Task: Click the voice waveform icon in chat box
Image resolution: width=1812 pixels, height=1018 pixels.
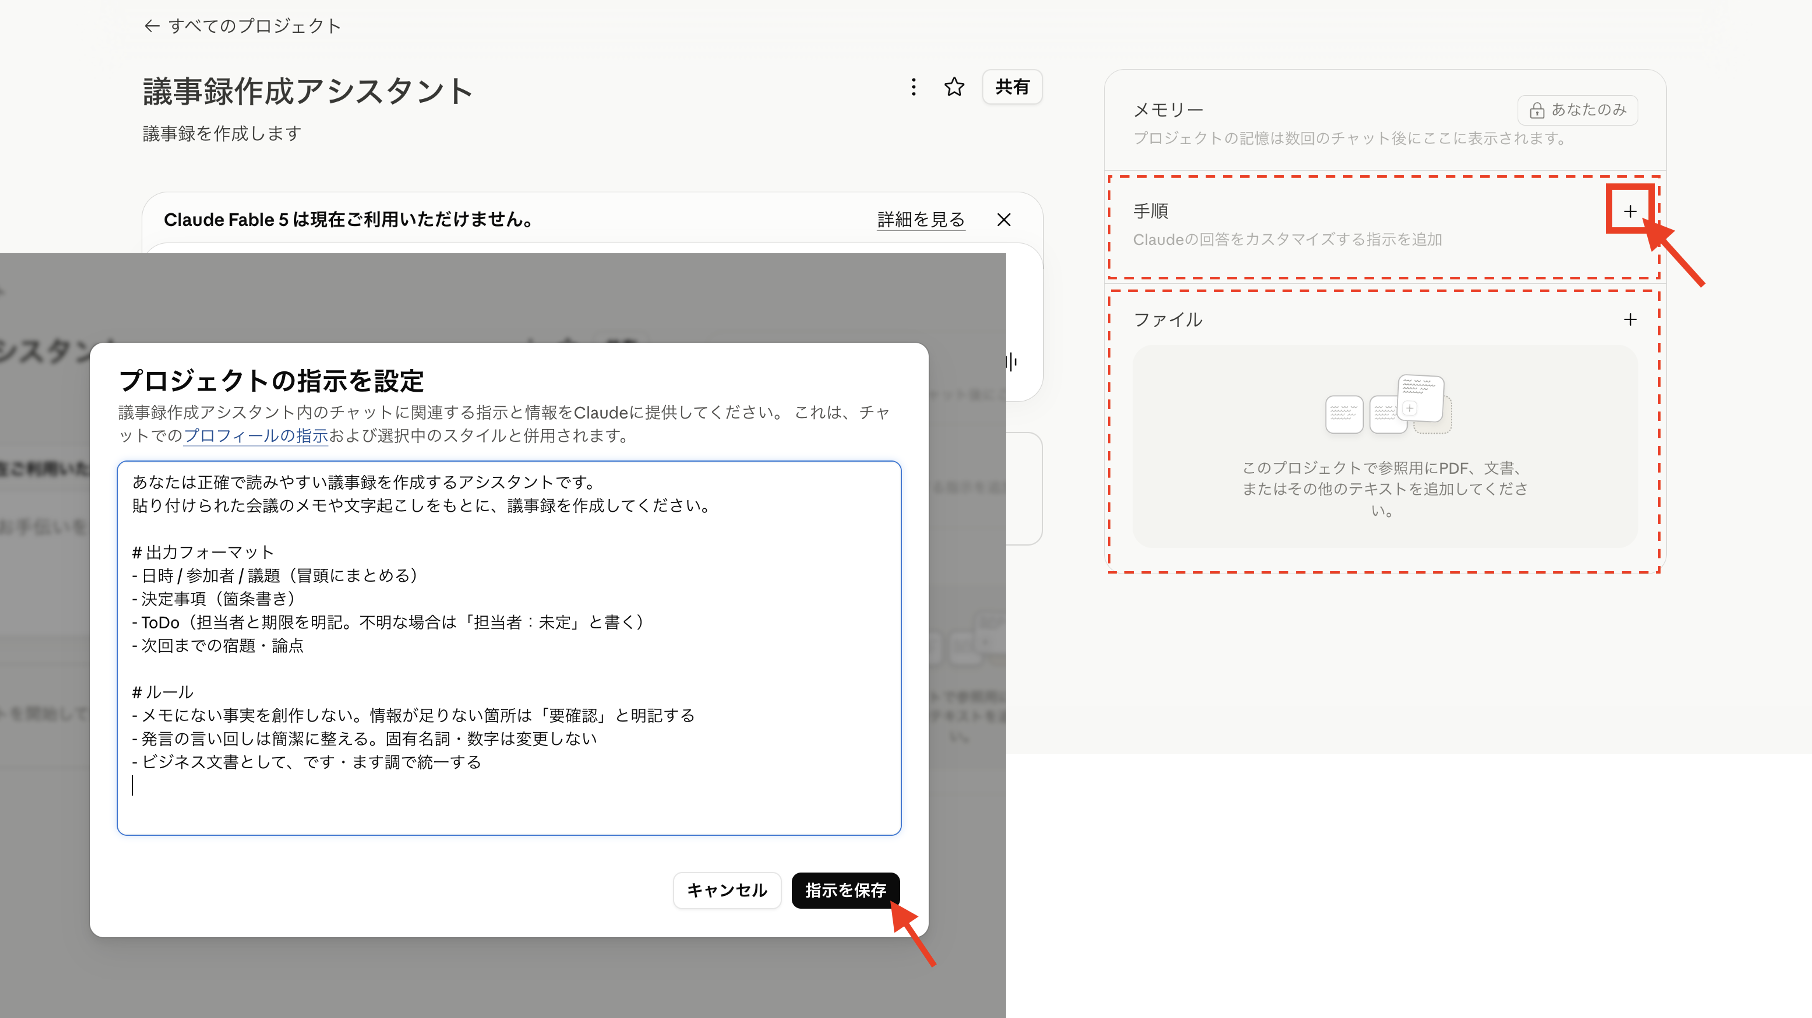Action: click(x=1011, y=362)
